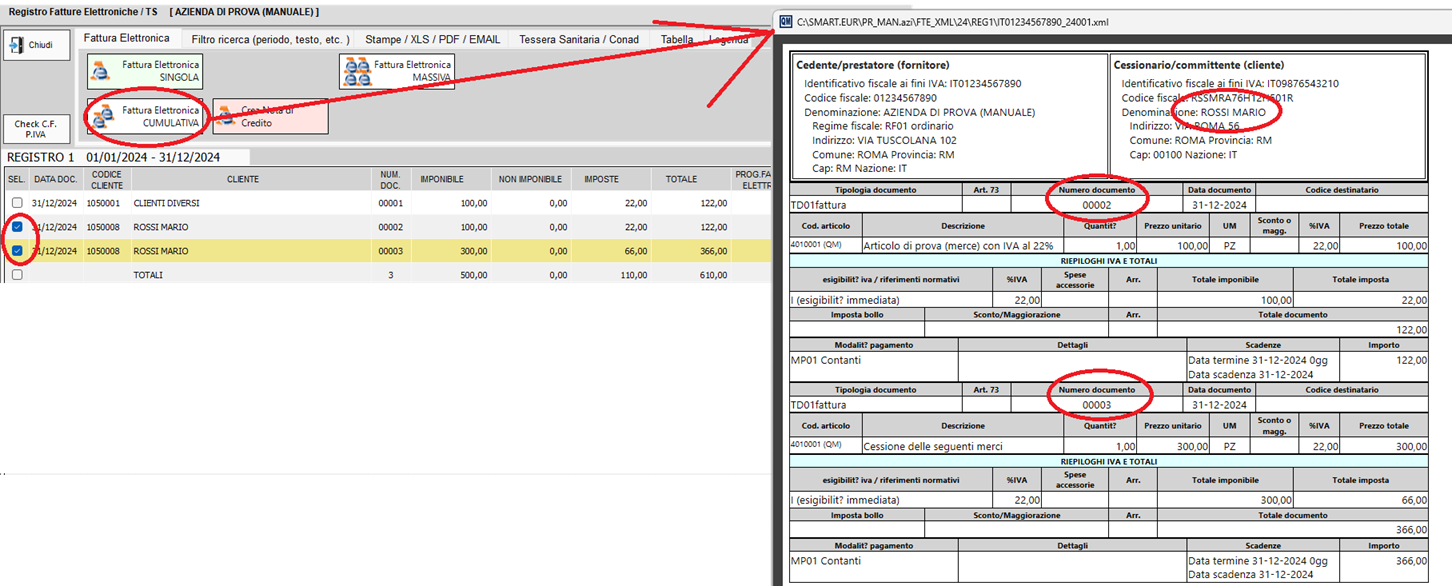The image size is (1452, 586).
Task: Click the CODICE CLIENTE column header
Action: (x=106, y=180)
